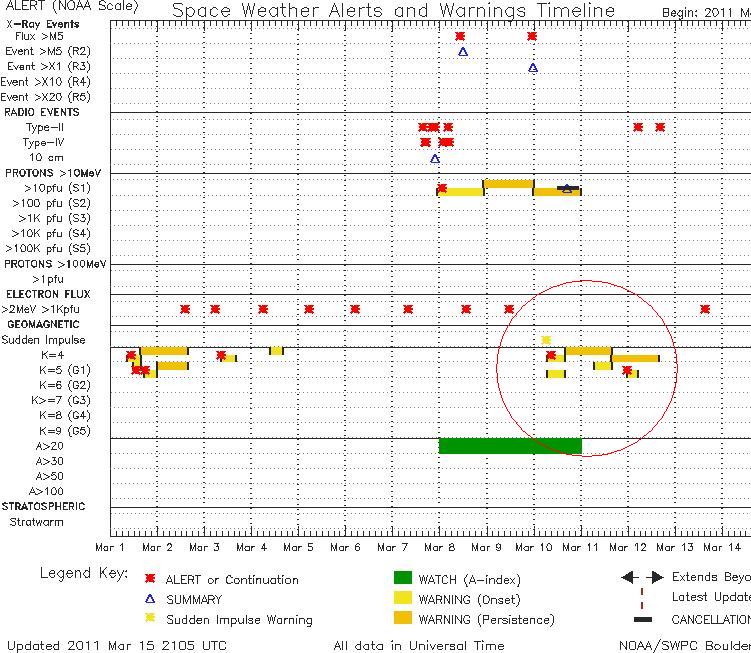Click the 'Updated 2011 Mar 15 2105 UTC' text

117,646
